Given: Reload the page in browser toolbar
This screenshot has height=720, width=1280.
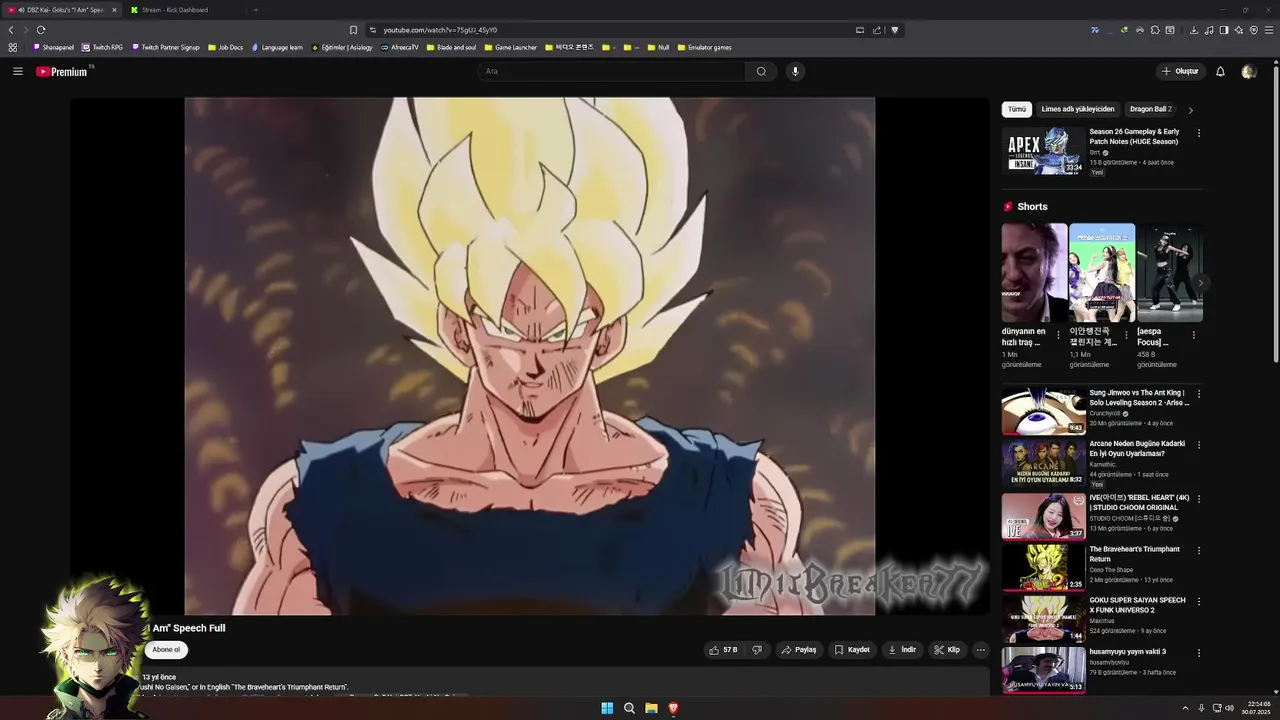Looking at the screenshot, I should click(x=41, y=30).
